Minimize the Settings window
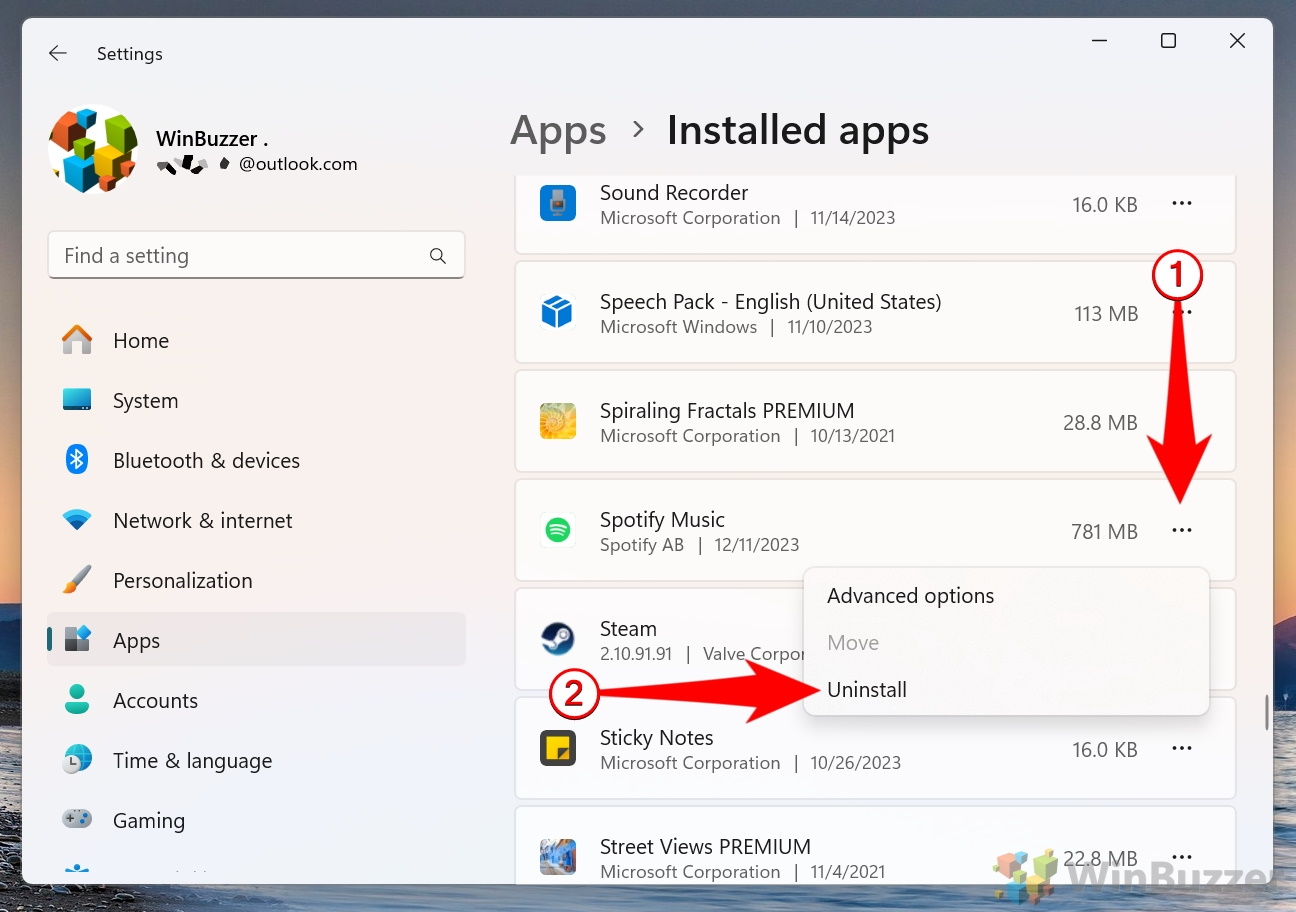 1098,41
